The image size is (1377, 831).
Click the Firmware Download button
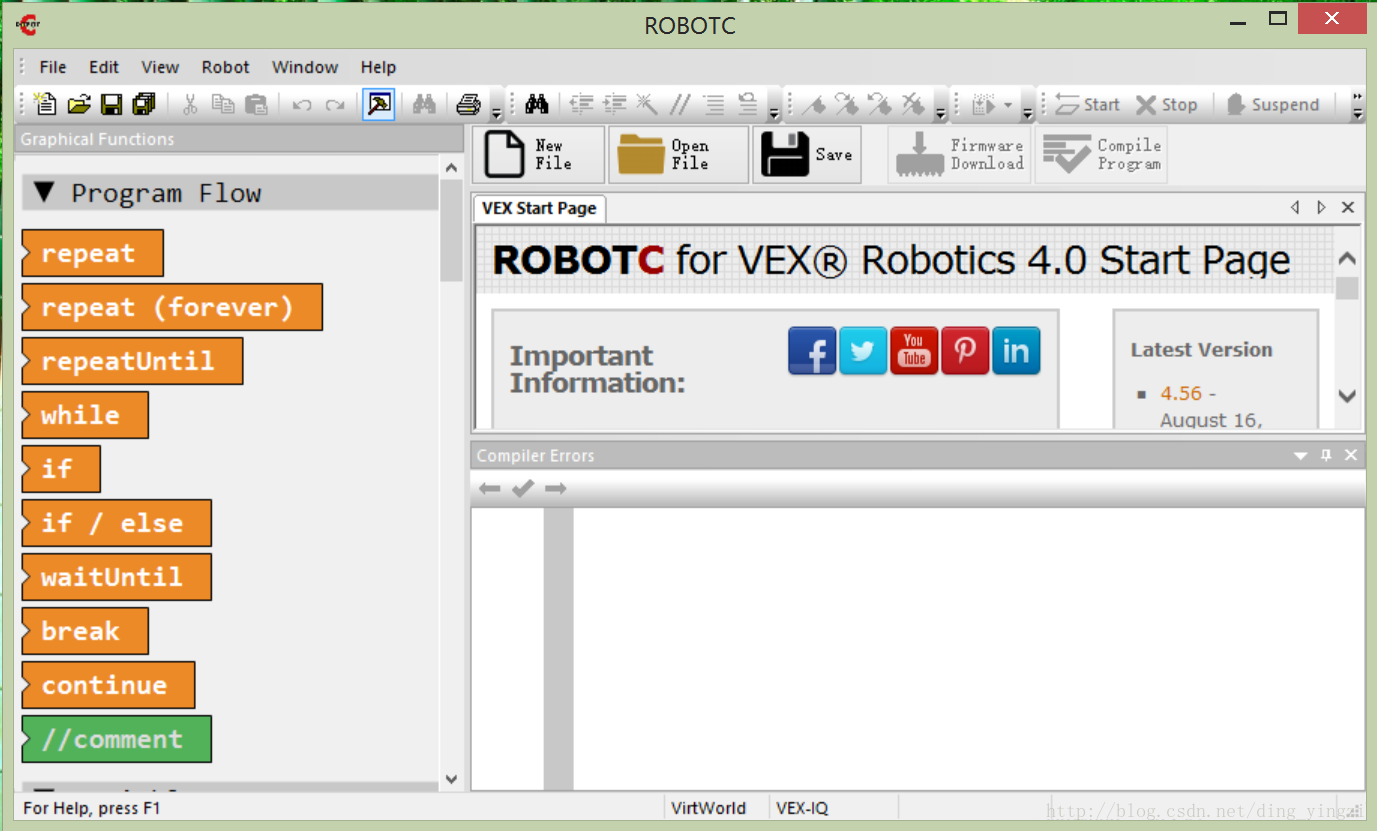(x=959, y=154)
